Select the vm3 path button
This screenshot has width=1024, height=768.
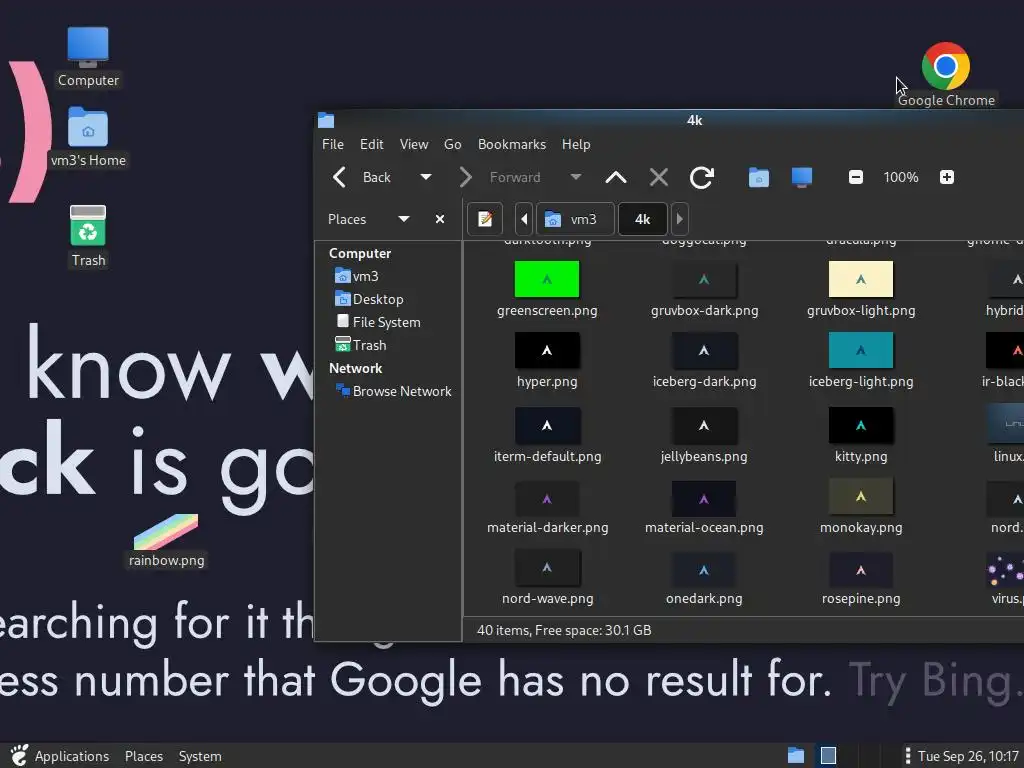pyautogui.click(x=575, y=219)
